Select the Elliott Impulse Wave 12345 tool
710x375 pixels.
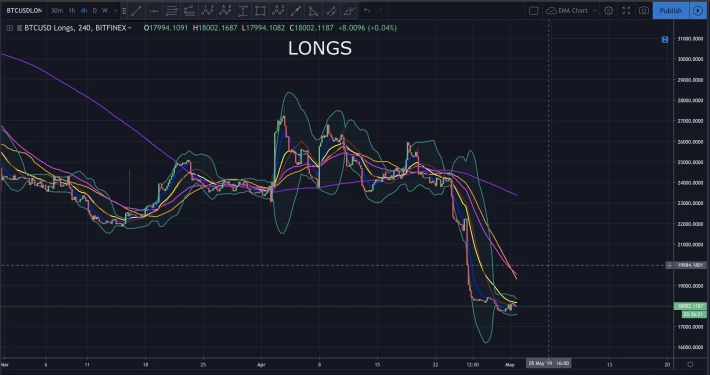pyautogui.click(x=207, y=11)
